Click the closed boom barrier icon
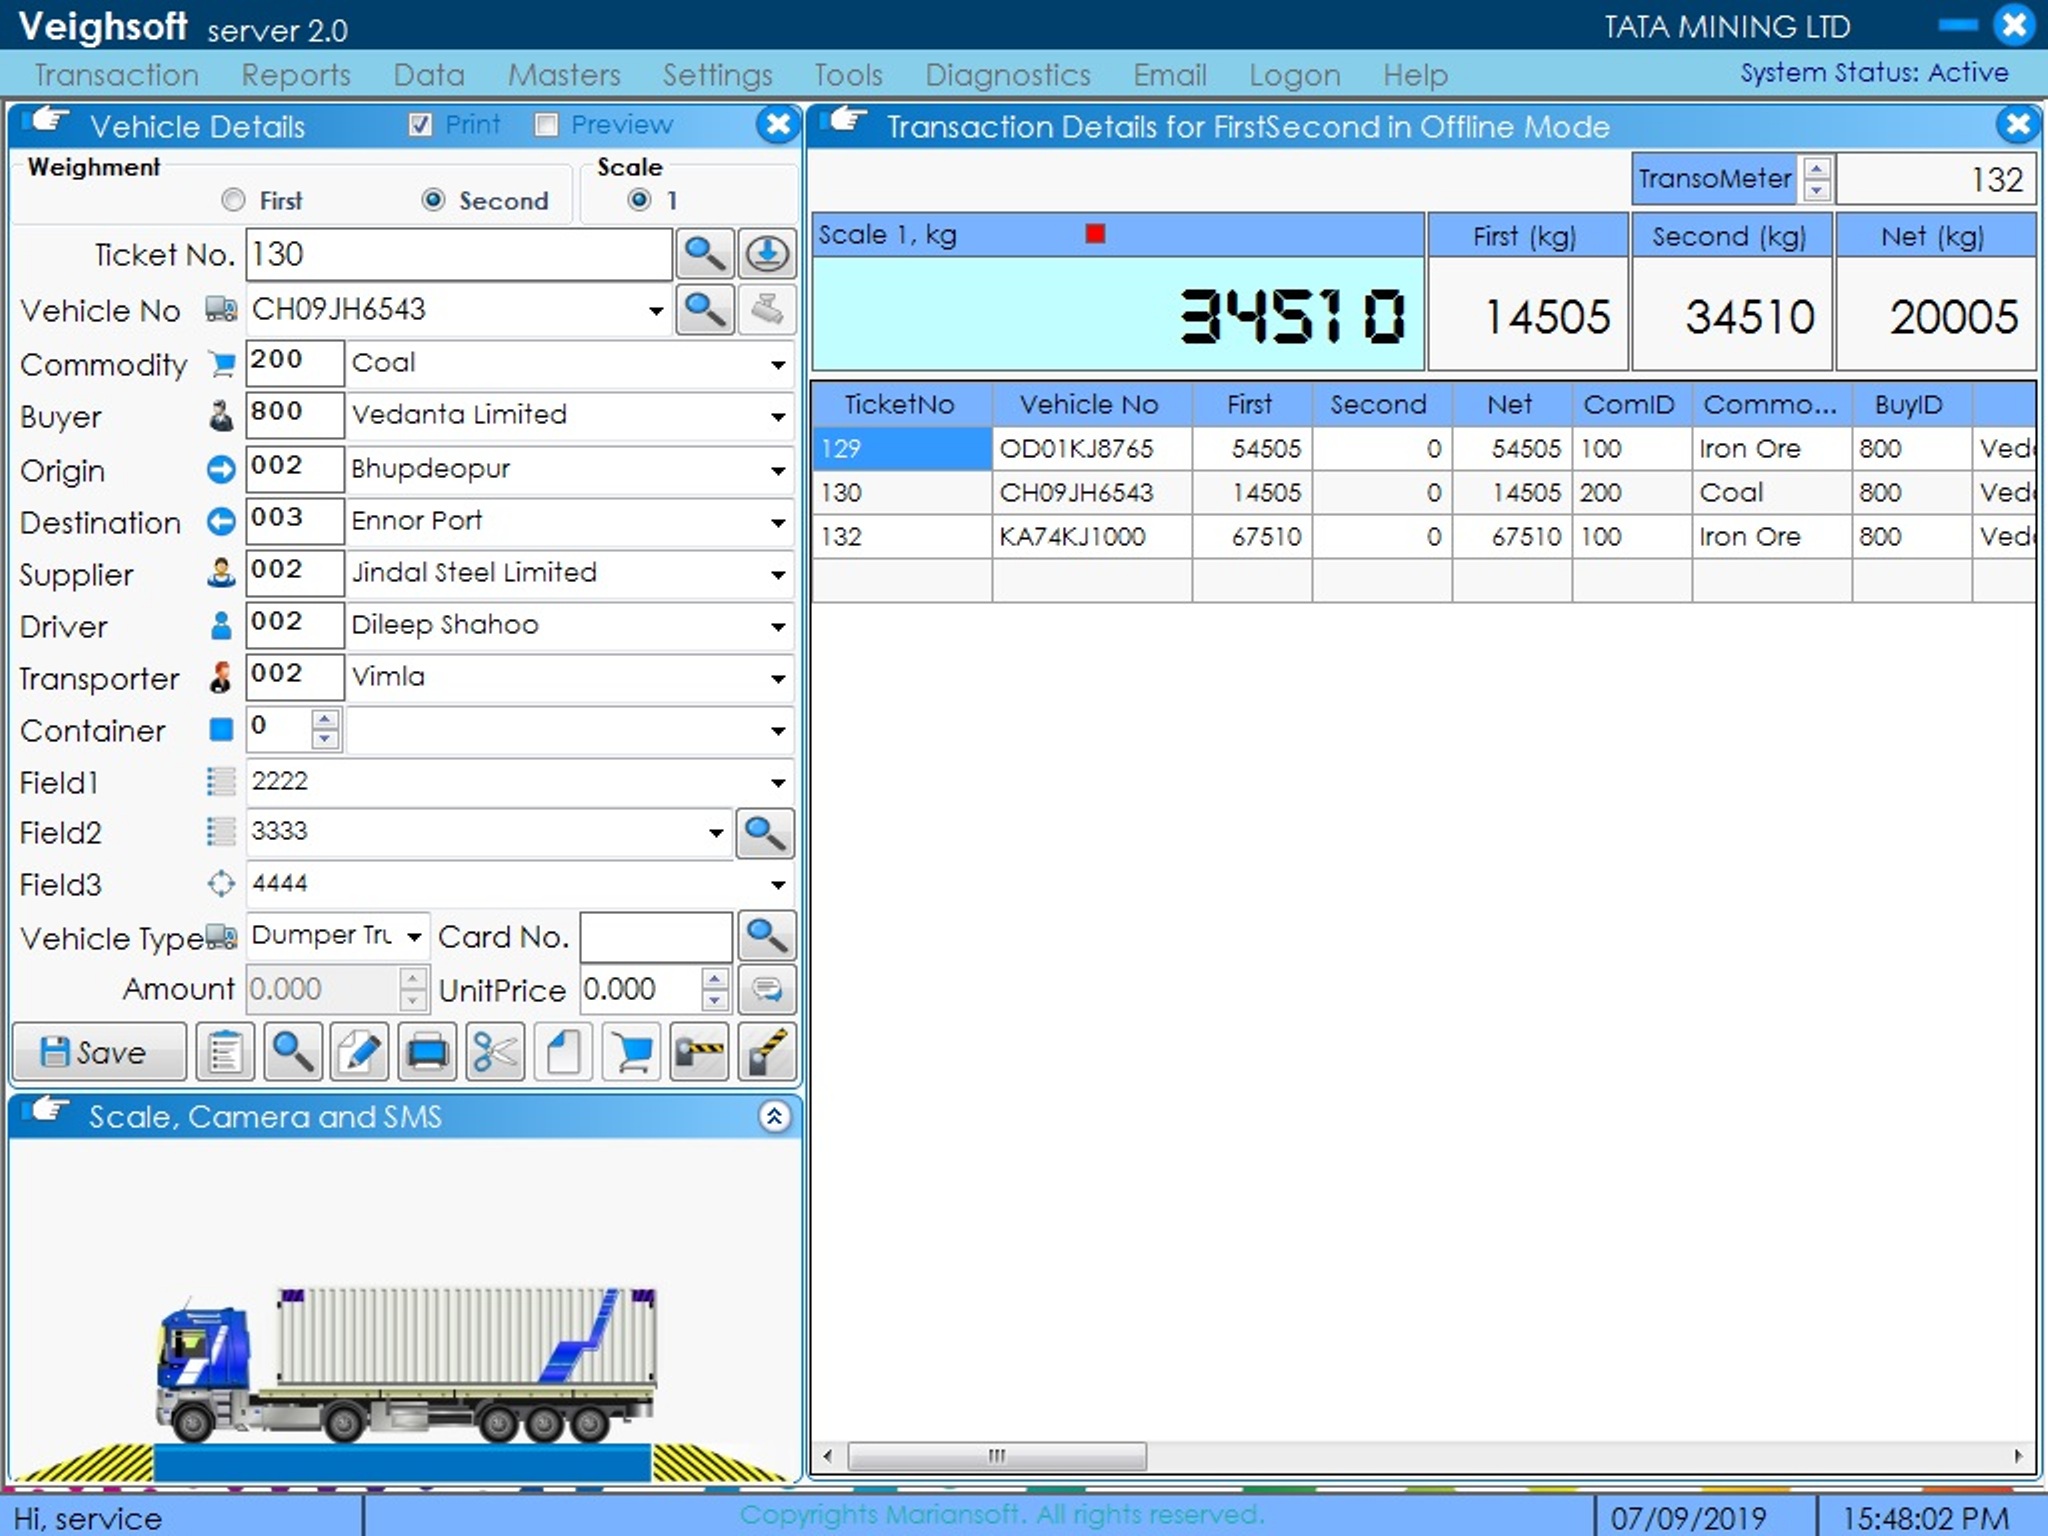Viewport: 2048px width, 1536px height. (698, 1052)
